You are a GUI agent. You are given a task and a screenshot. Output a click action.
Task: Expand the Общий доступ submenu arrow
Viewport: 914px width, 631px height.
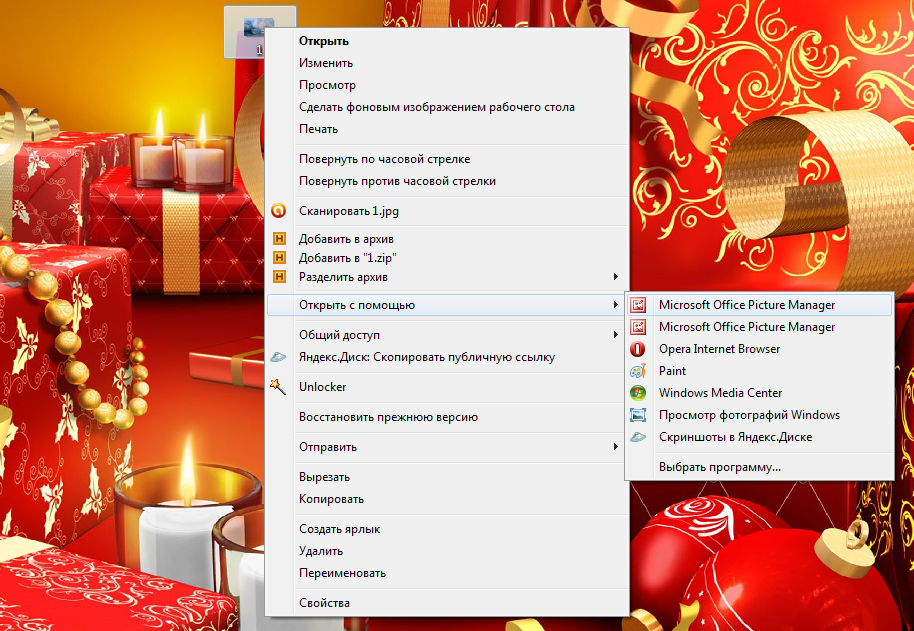(616, 334)
